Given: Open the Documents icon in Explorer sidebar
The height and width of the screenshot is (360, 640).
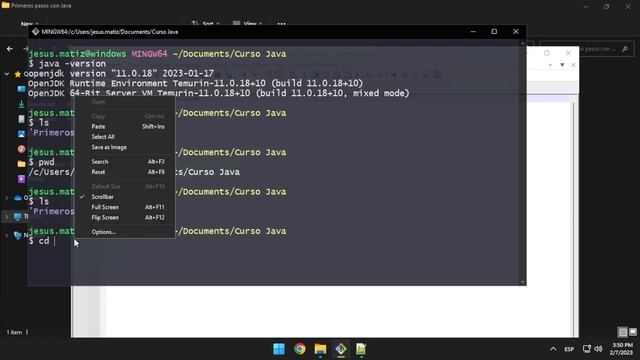Looking at the screenshot, I should (x=21, y=119).
